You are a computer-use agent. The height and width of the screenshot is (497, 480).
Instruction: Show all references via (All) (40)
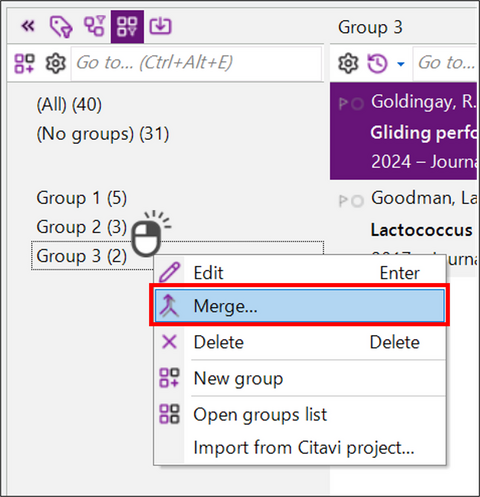(69, 105)
